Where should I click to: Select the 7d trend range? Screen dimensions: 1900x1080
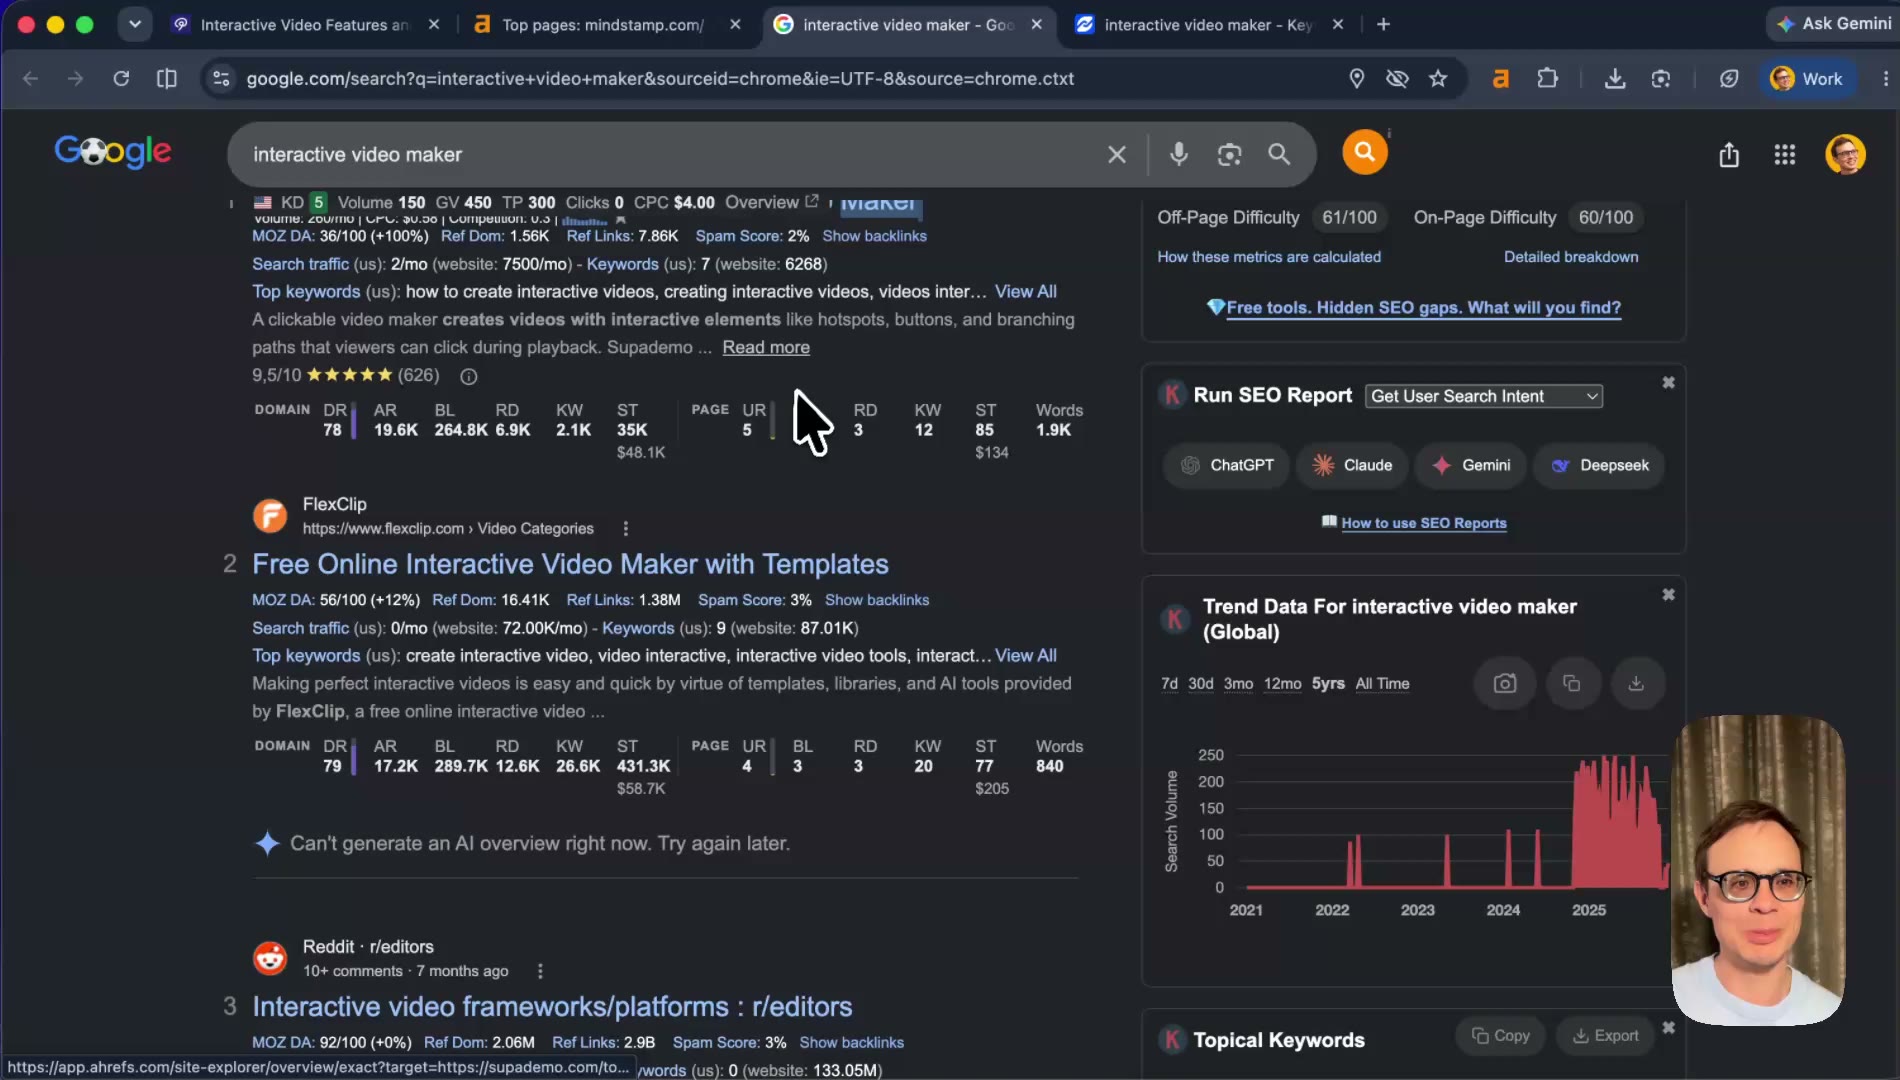click(1169, 684)
